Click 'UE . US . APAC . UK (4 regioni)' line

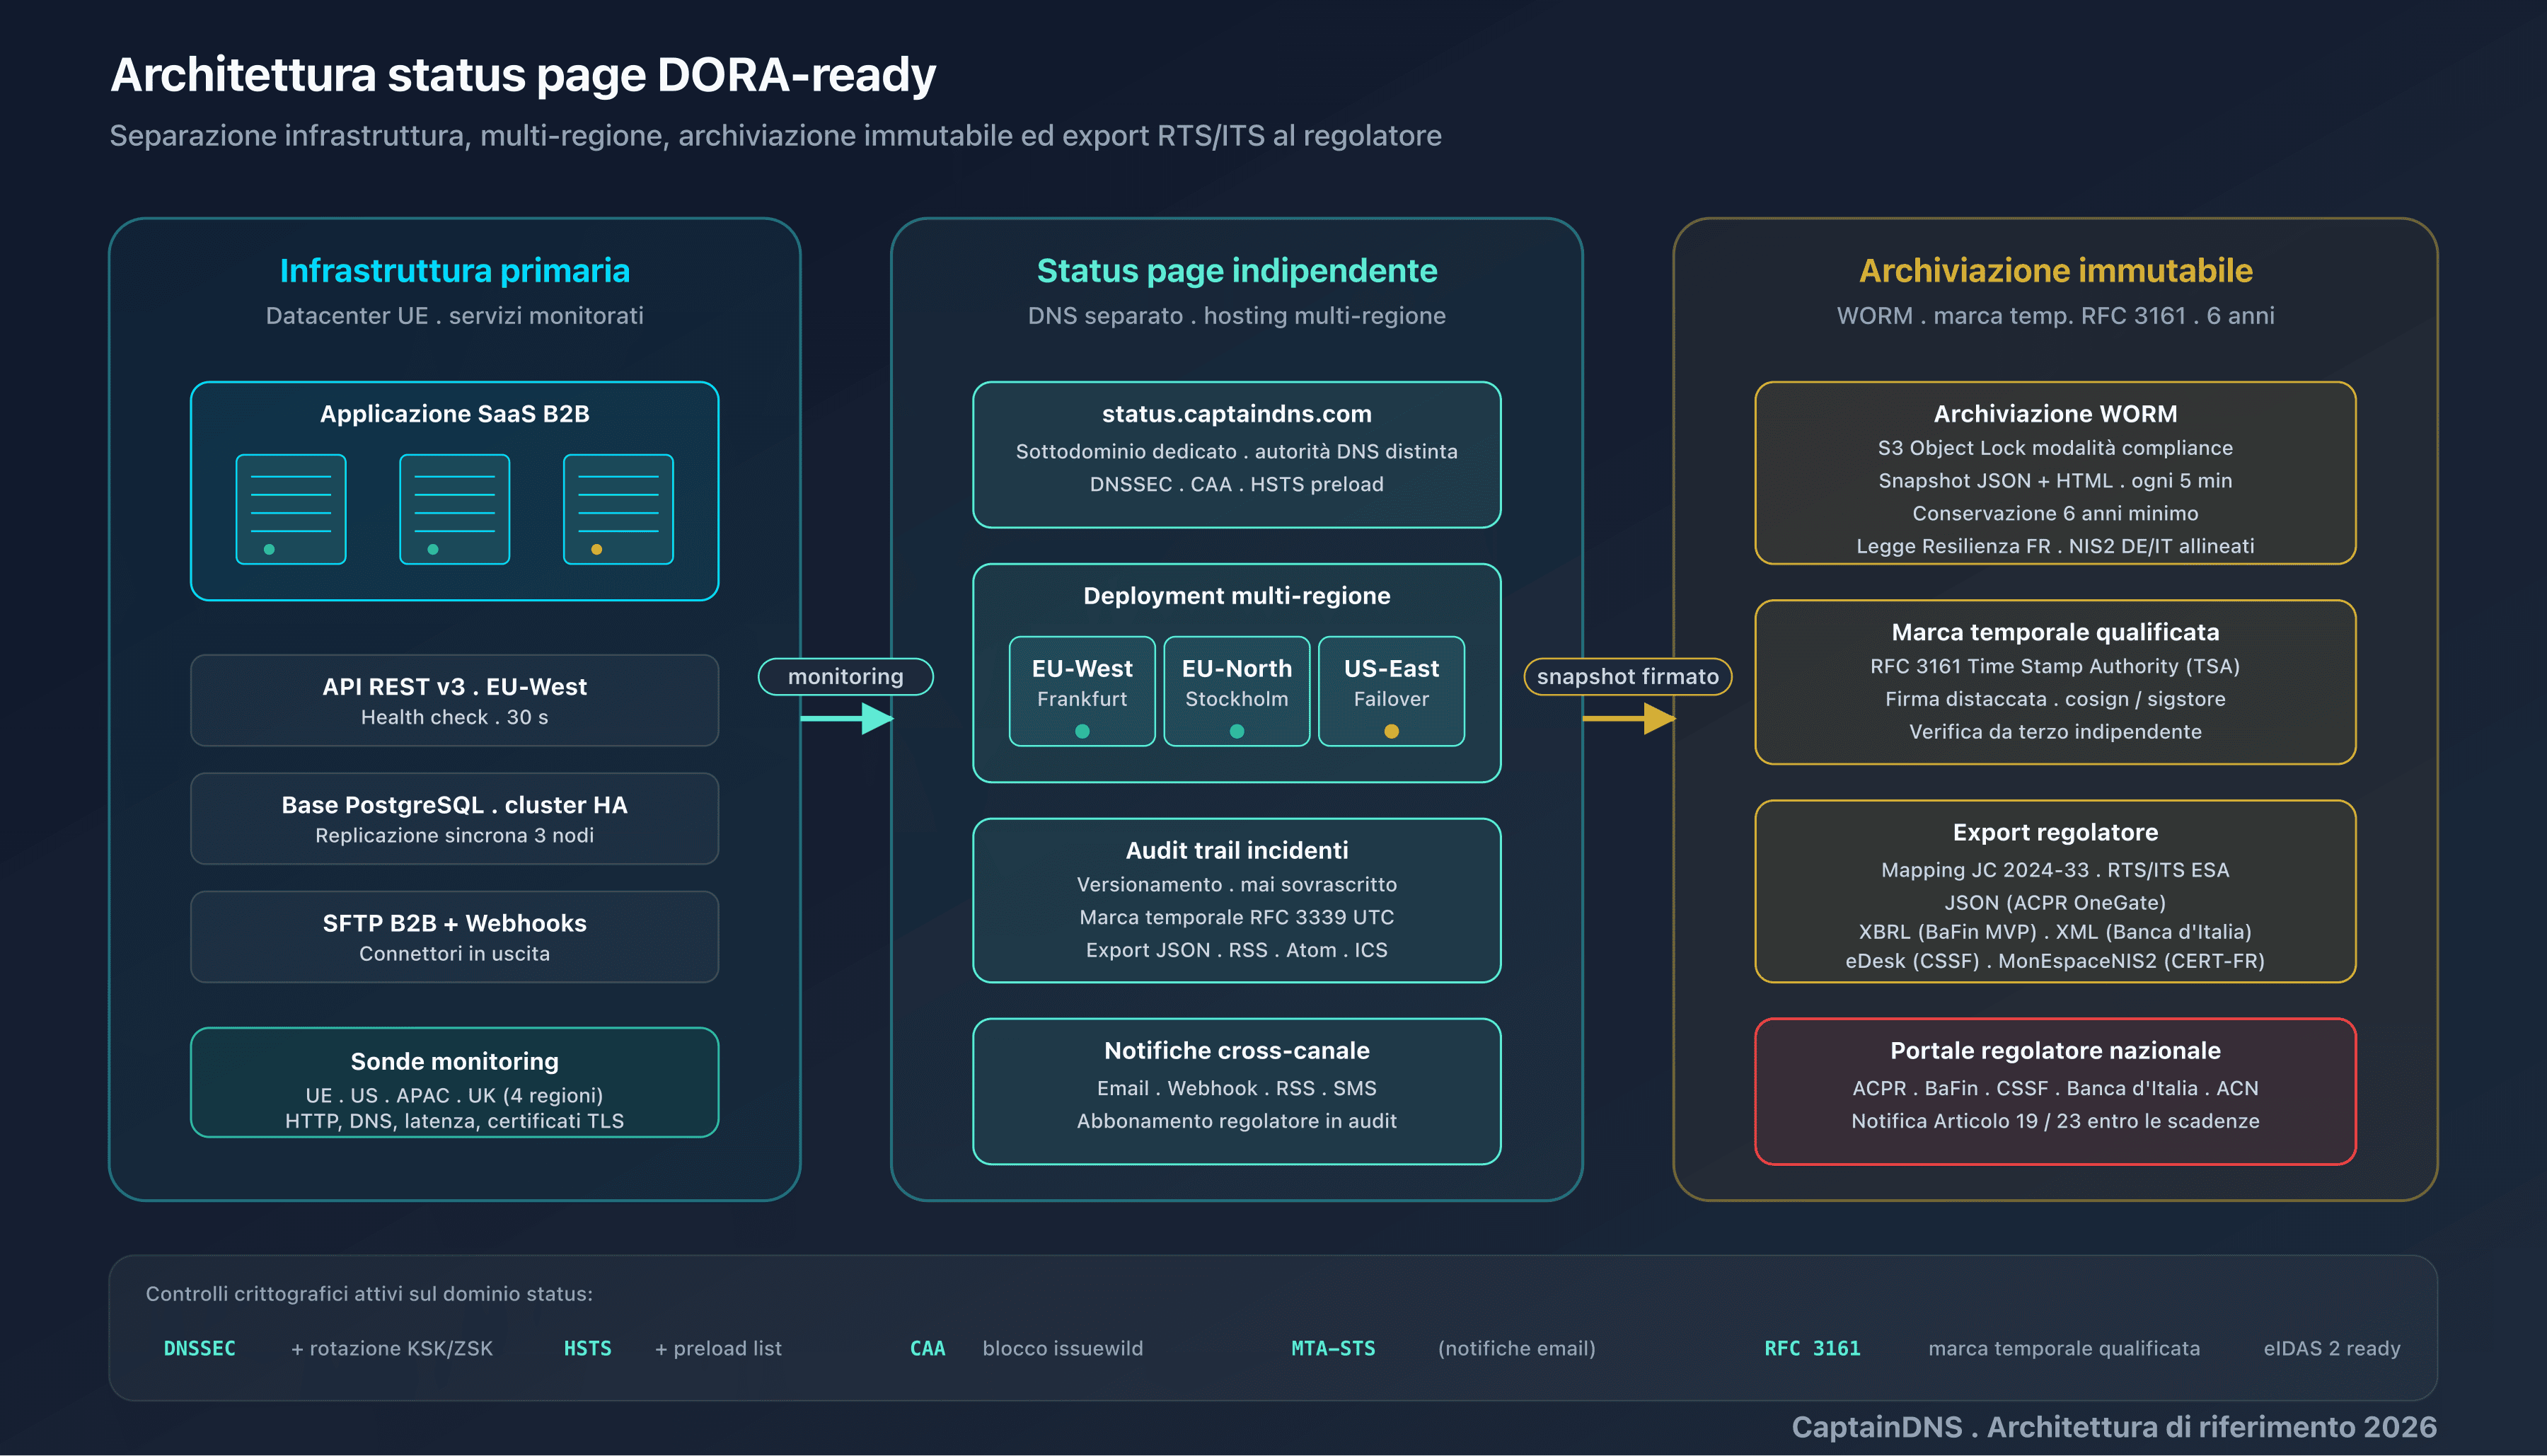point(454,1095)
